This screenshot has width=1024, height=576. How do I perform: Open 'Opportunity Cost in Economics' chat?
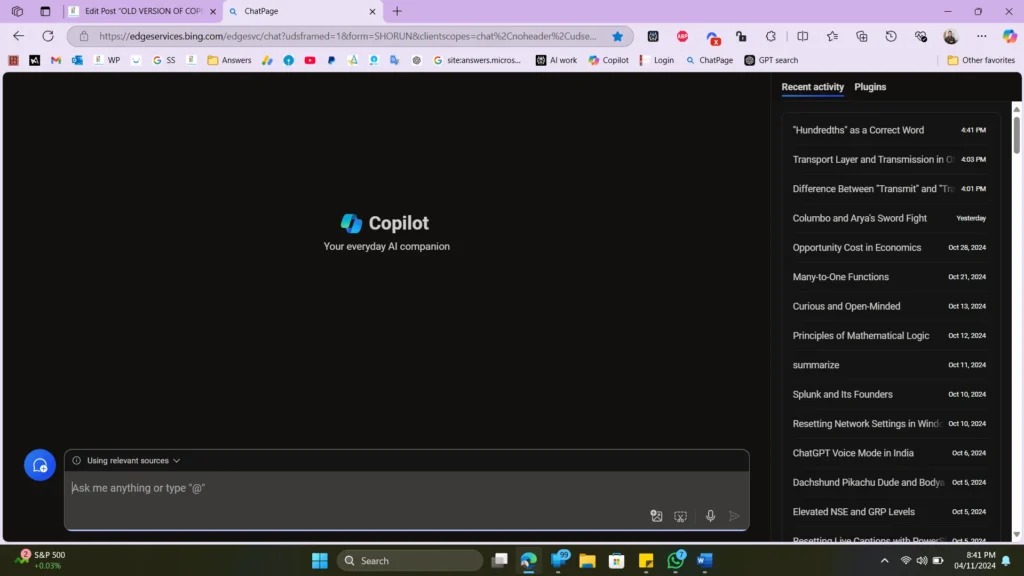point(889,248)
